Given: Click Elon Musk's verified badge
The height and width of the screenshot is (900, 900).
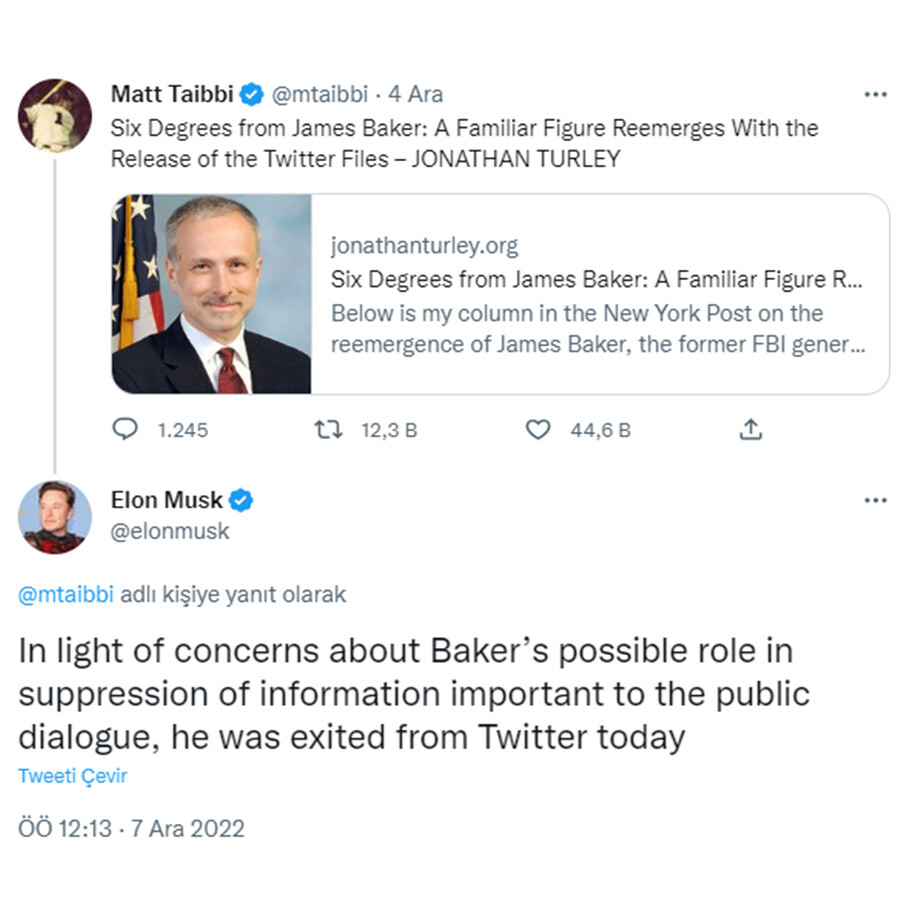Looking at the screenshot, I should point(242,500).
